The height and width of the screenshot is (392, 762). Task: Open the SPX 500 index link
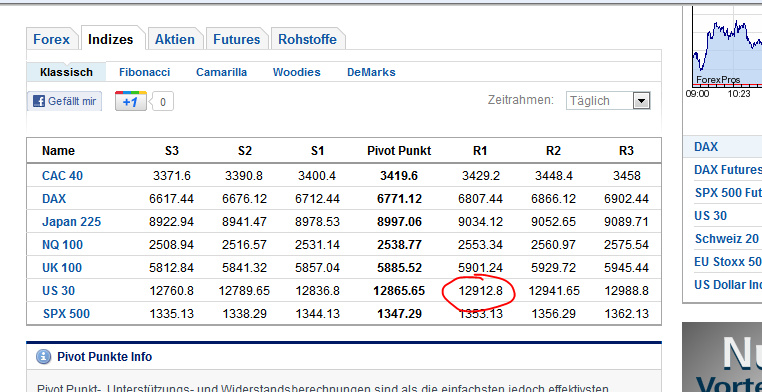66,314
